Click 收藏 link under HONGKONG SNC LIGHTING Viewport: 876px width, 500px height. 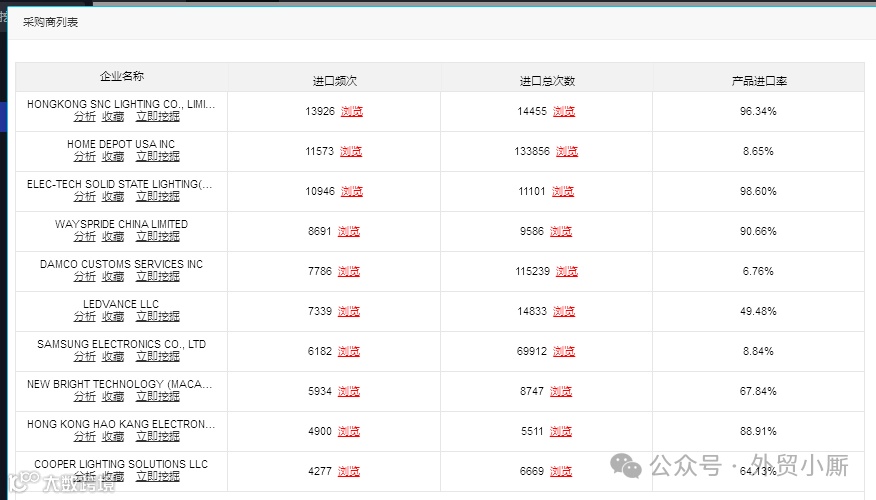(x=113, y=116)
